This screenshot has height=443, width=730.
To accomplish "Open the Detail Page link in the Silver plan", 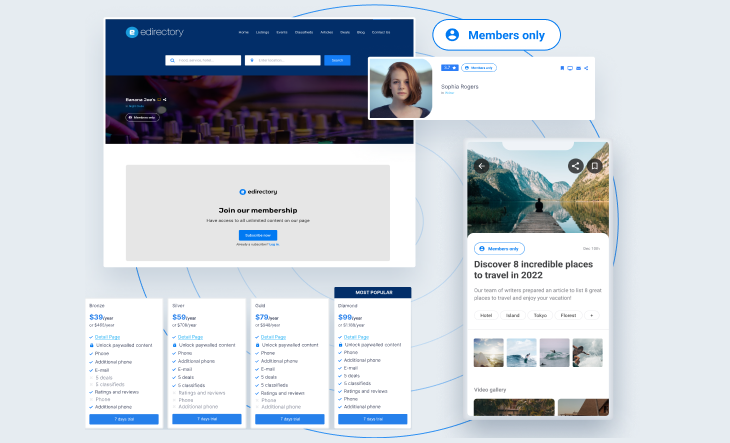I will tap(190, 337).
